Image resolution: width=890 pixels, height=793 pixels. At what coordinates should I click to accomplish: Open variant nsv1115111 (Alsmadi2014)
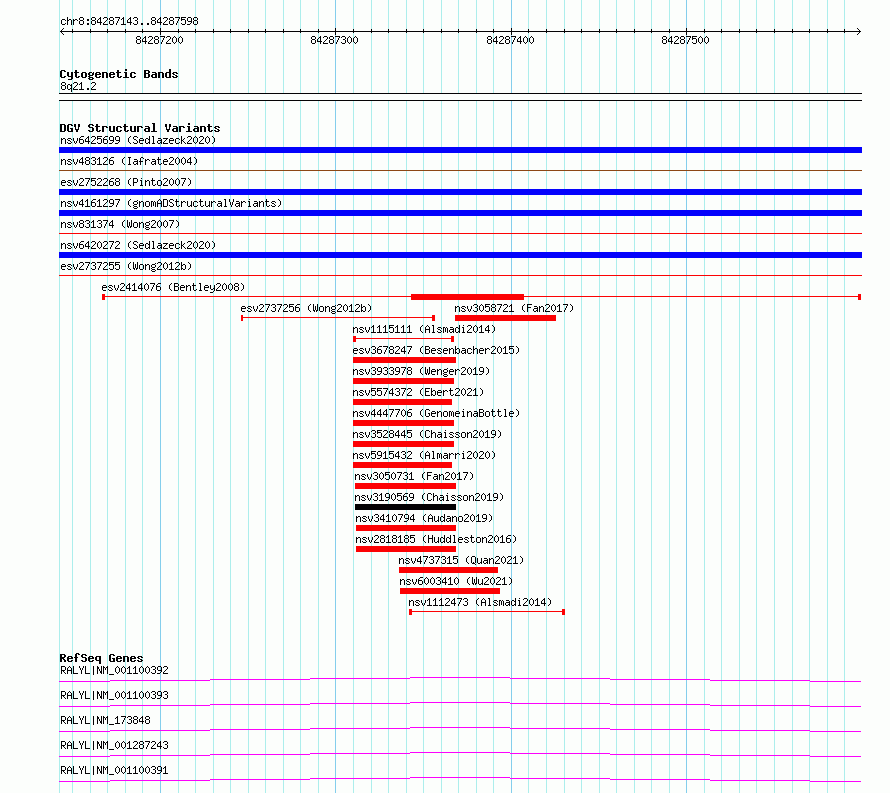click(x=424, y=329)
